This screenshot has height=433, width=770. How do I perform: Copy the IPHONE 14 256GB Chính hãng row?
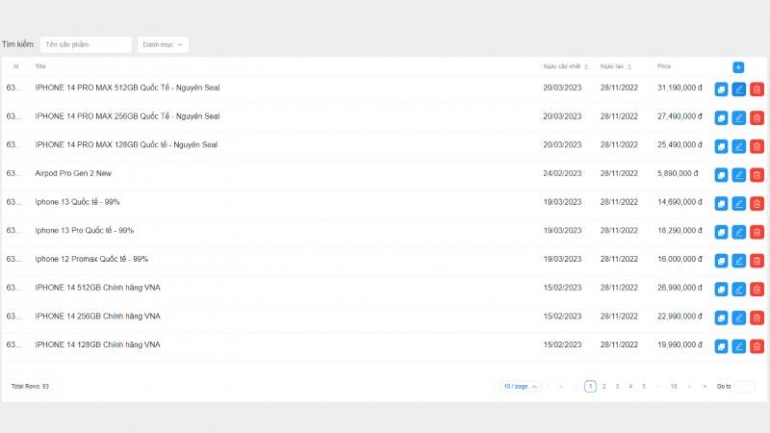pos(721,318)
